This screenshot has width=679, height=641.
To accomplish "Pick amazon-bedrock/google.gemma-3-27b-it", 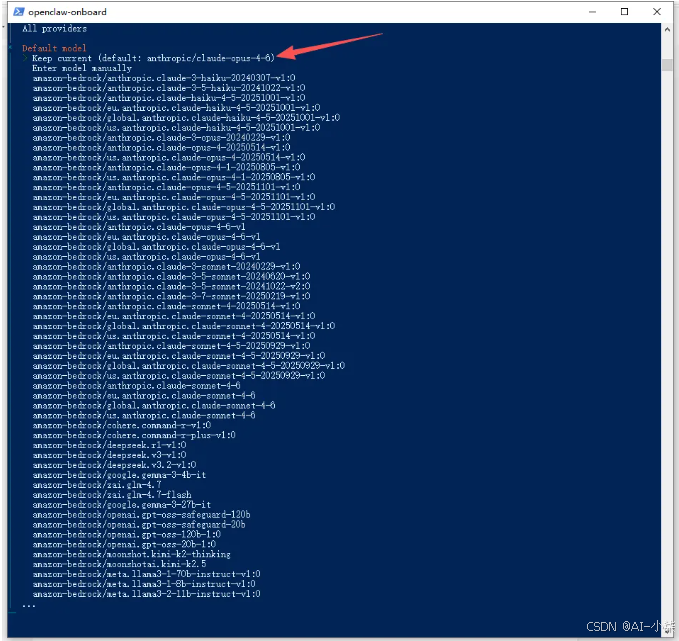I will pos(122,505).
